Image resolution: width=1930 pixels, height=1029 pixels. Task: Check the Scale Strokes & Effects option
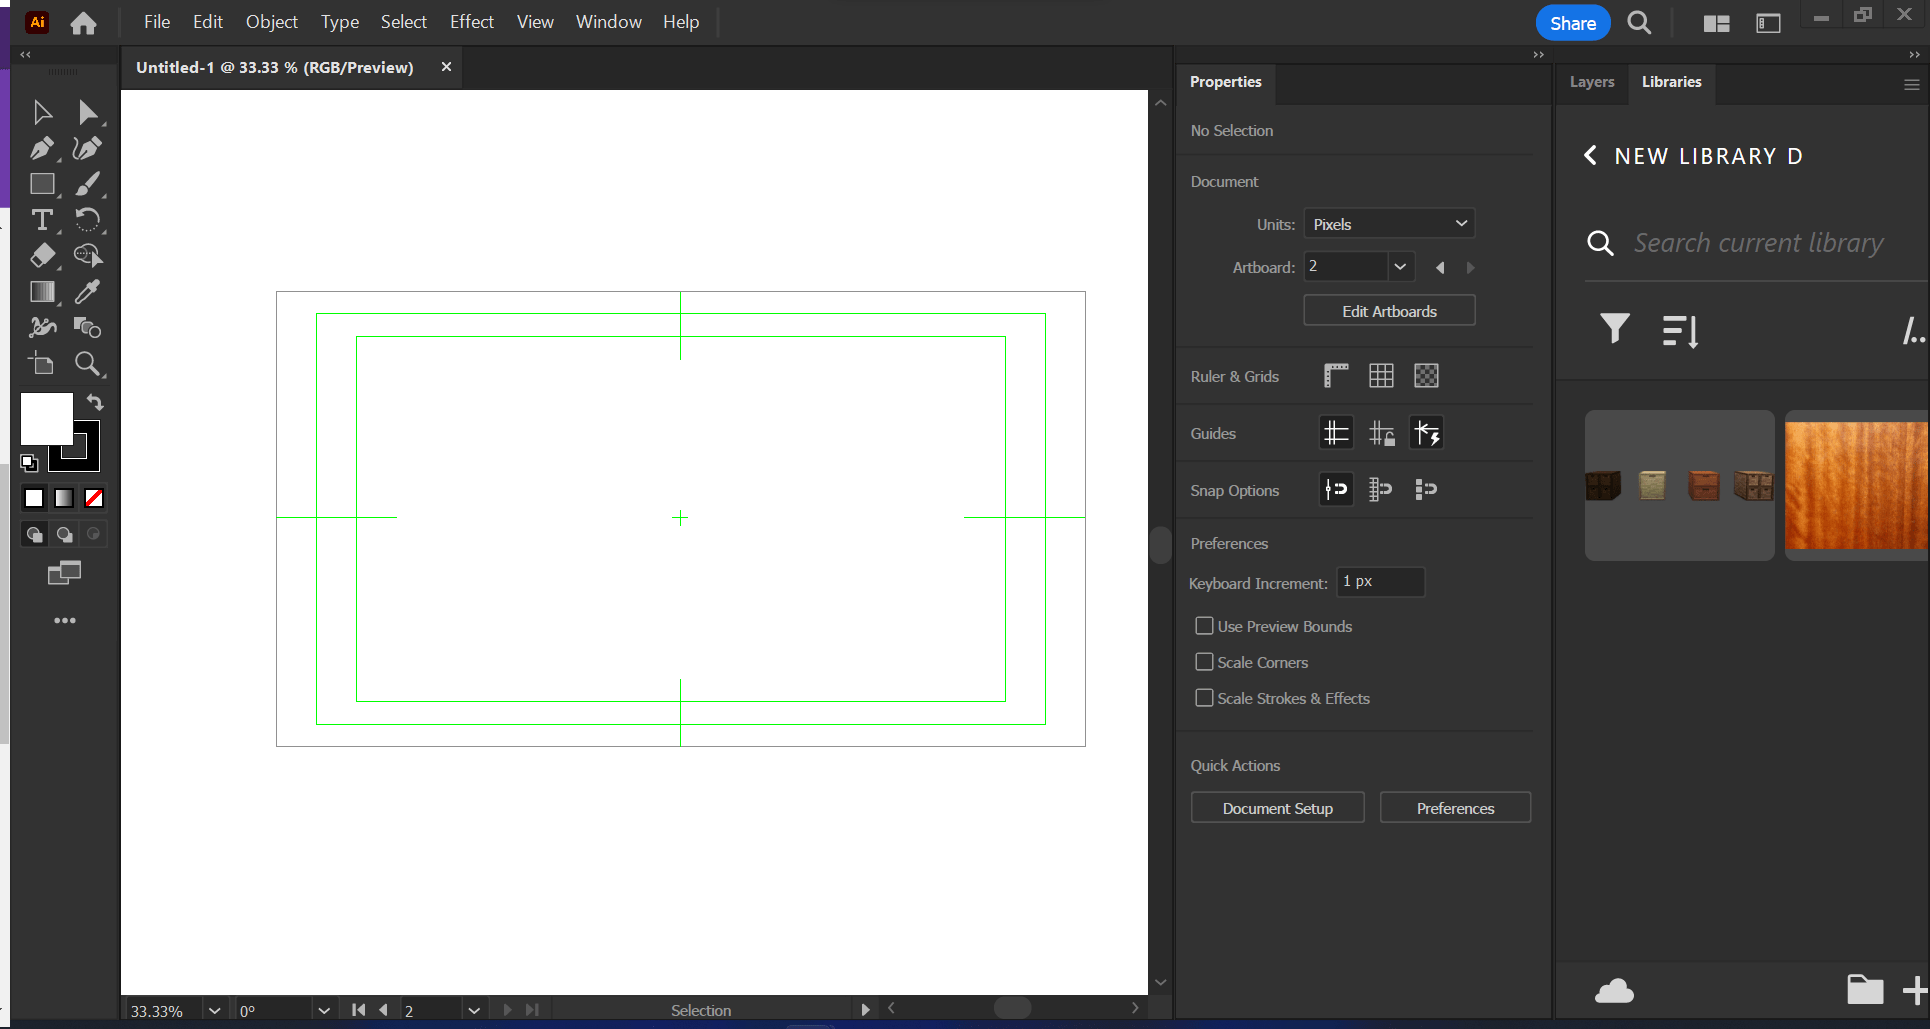coord(1205,698)
